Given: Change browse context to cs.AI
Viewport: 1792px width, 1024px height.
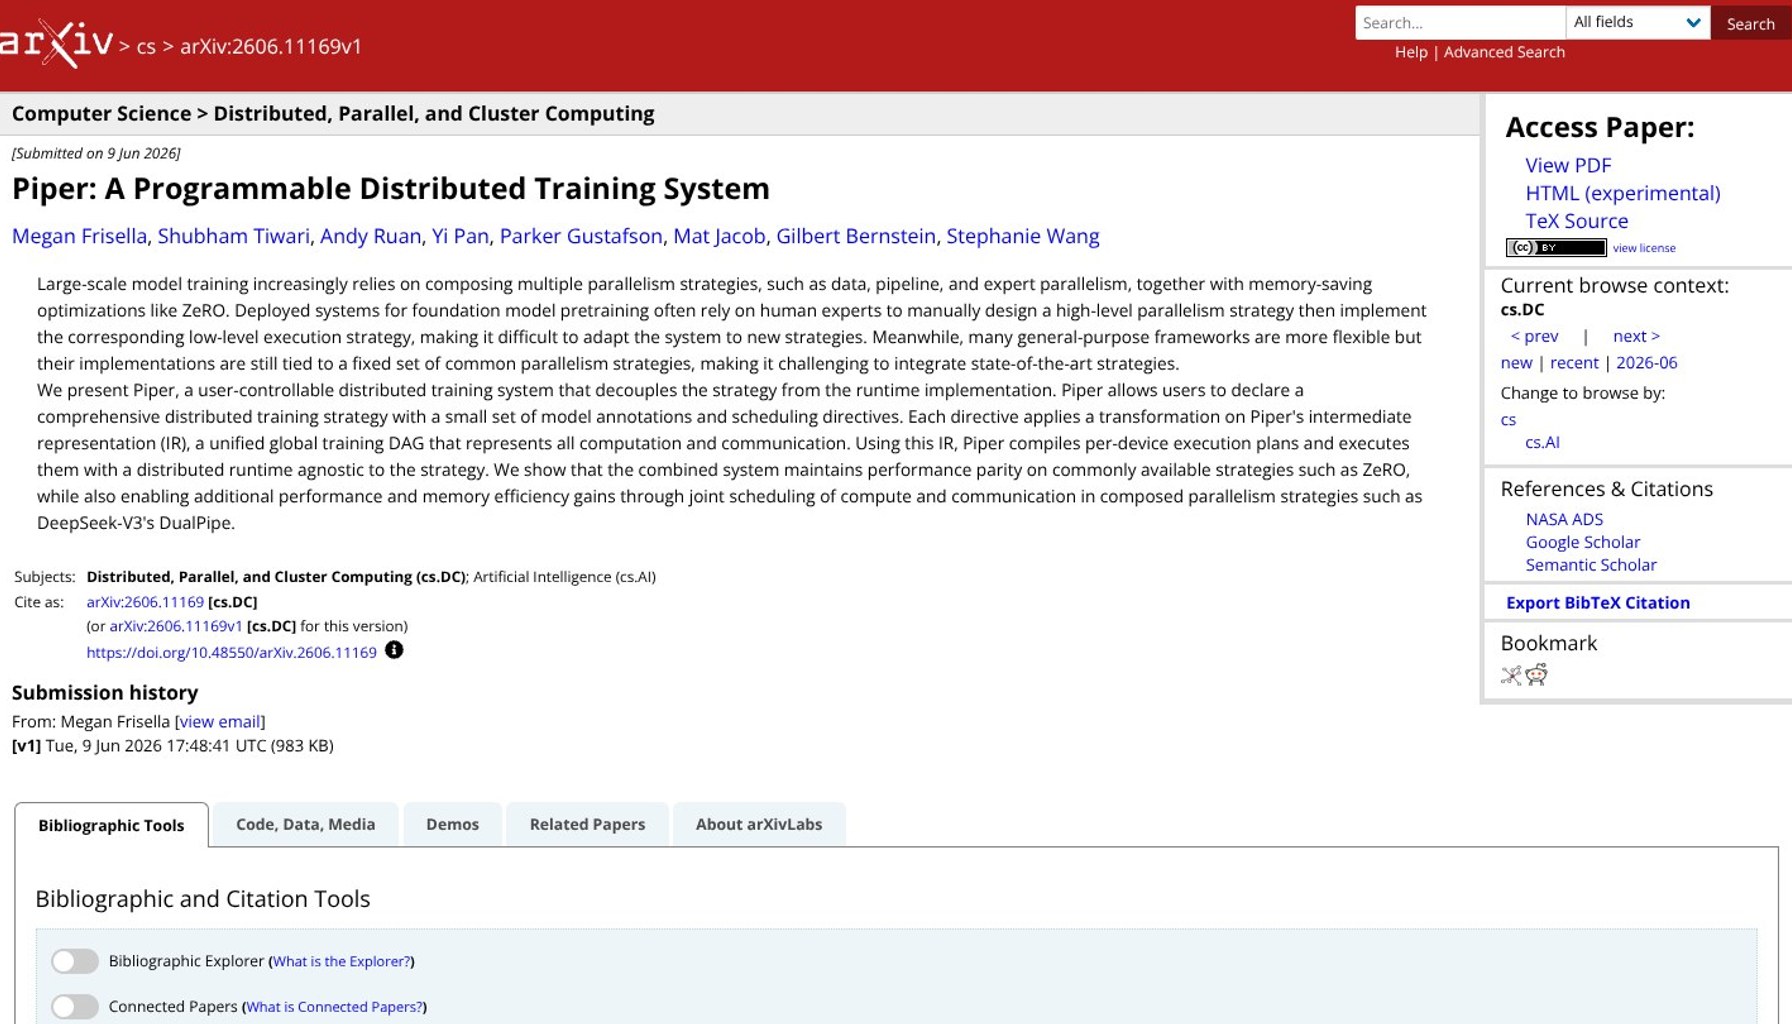Looking at the screenshot, I should [1542, 443].
